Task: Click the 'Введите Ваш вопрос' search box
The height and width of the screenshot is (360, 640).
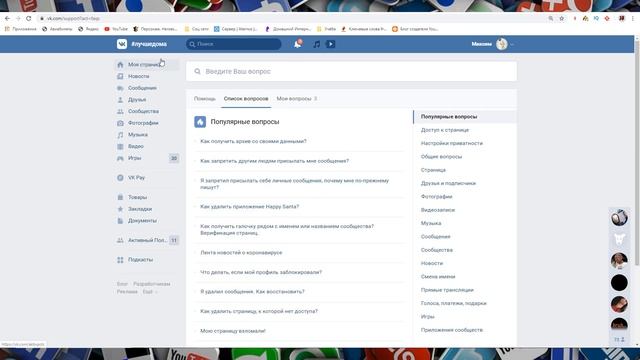Action: 351,71
